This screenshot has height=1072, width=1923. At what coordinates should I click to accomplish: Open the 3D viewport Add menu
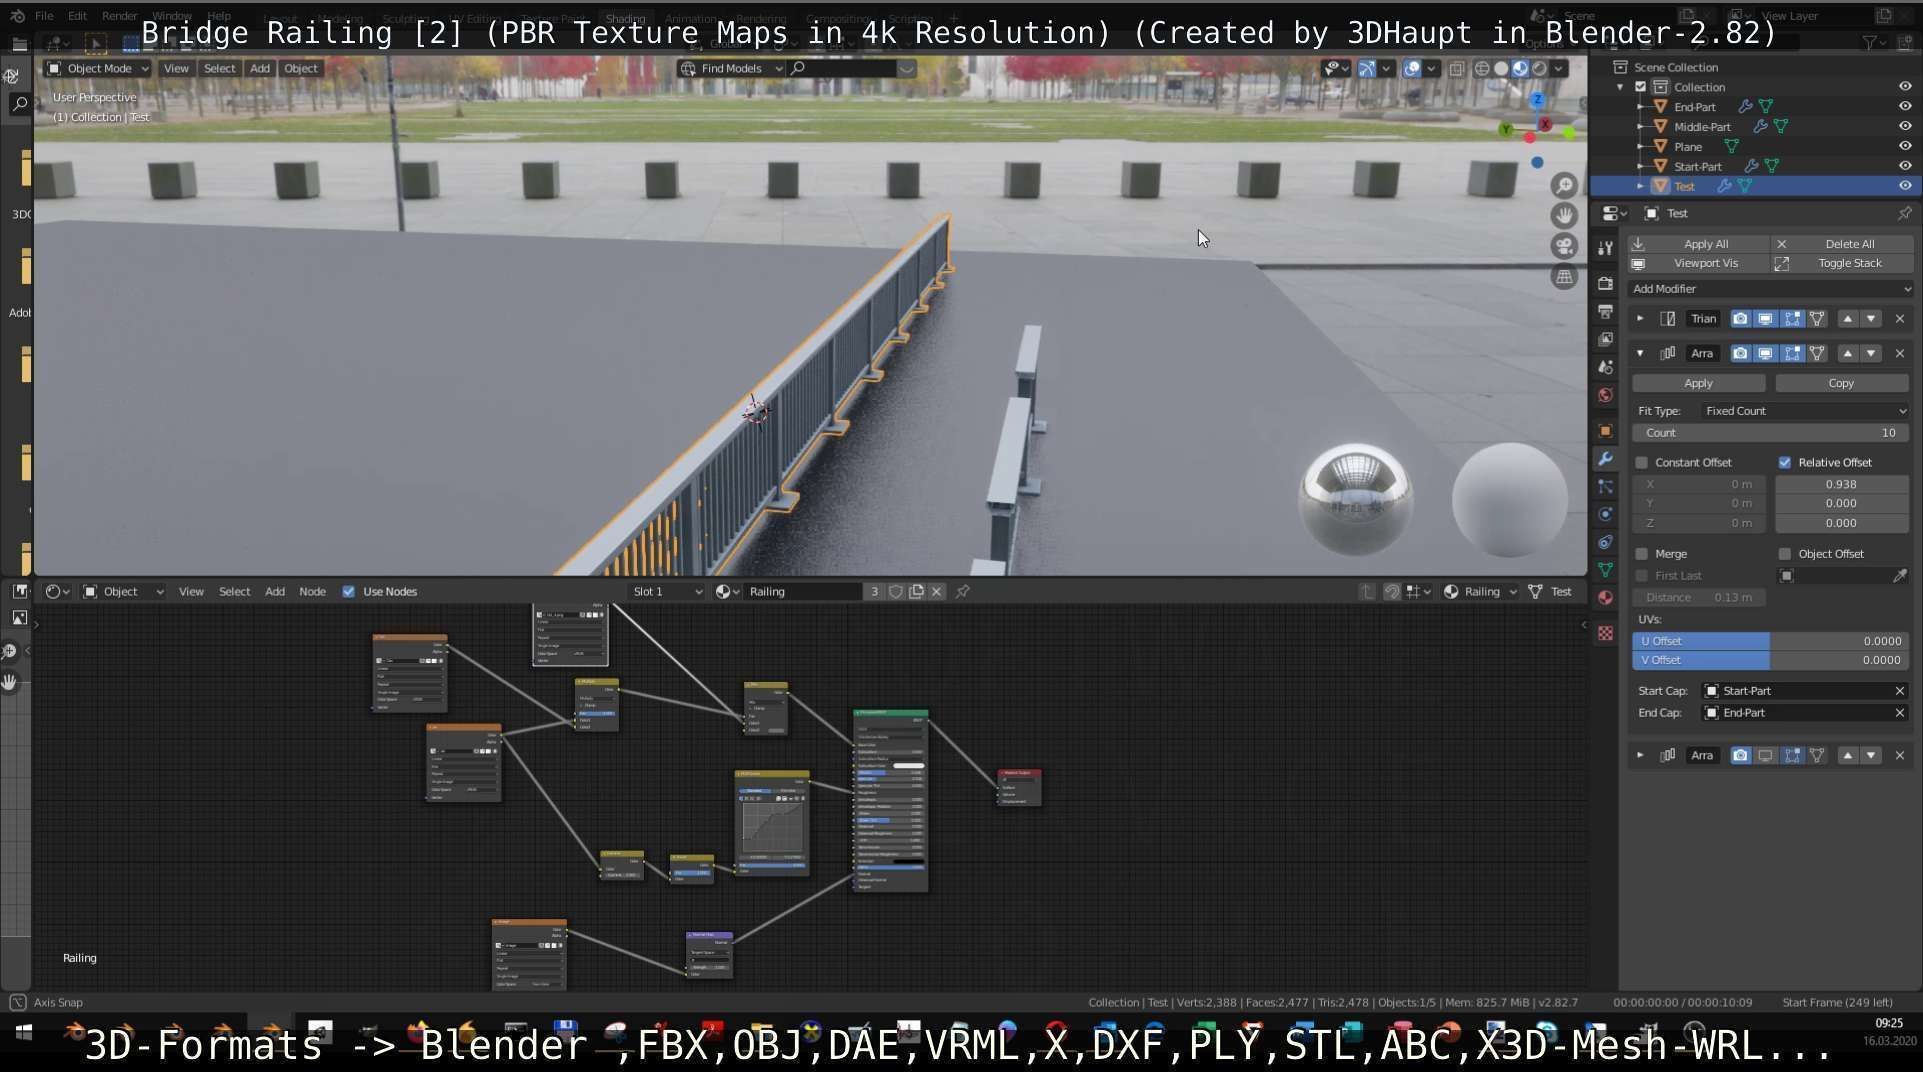pyautogui.click(x=260, y=69)
